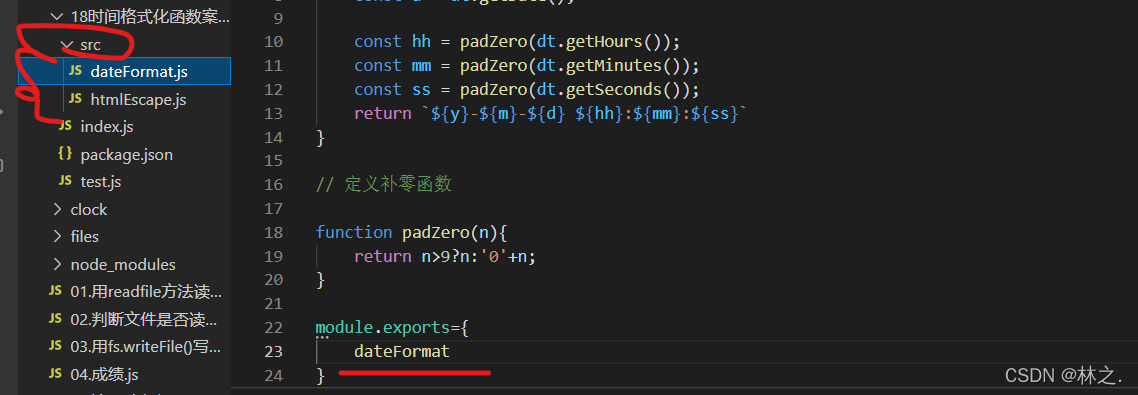Click the JS icon of test.js
The height and width of the screenshot is (395, 1138).
[x=65, y=182]
